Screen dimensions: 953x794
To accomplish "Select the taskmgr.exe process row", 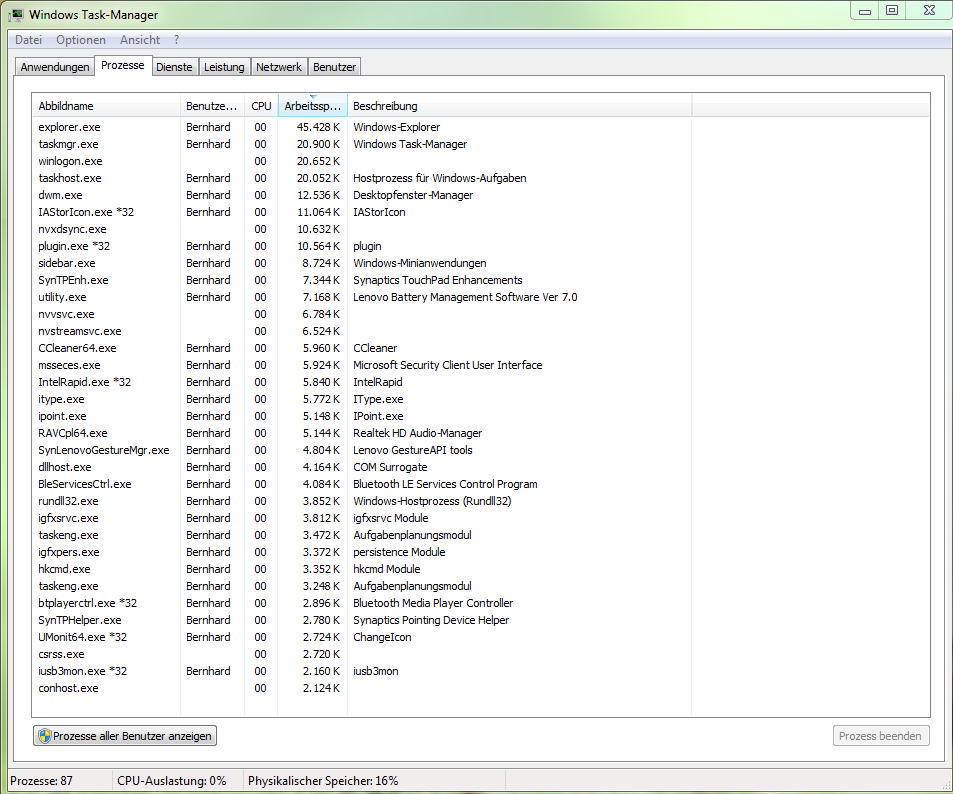I will click(362, 144).
